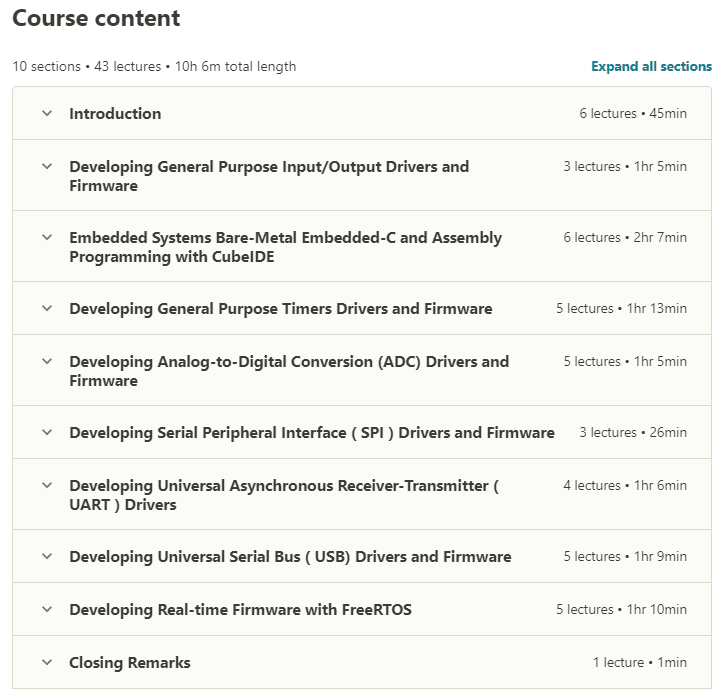Expand the UART Drivers section chevron

(47, 486)
